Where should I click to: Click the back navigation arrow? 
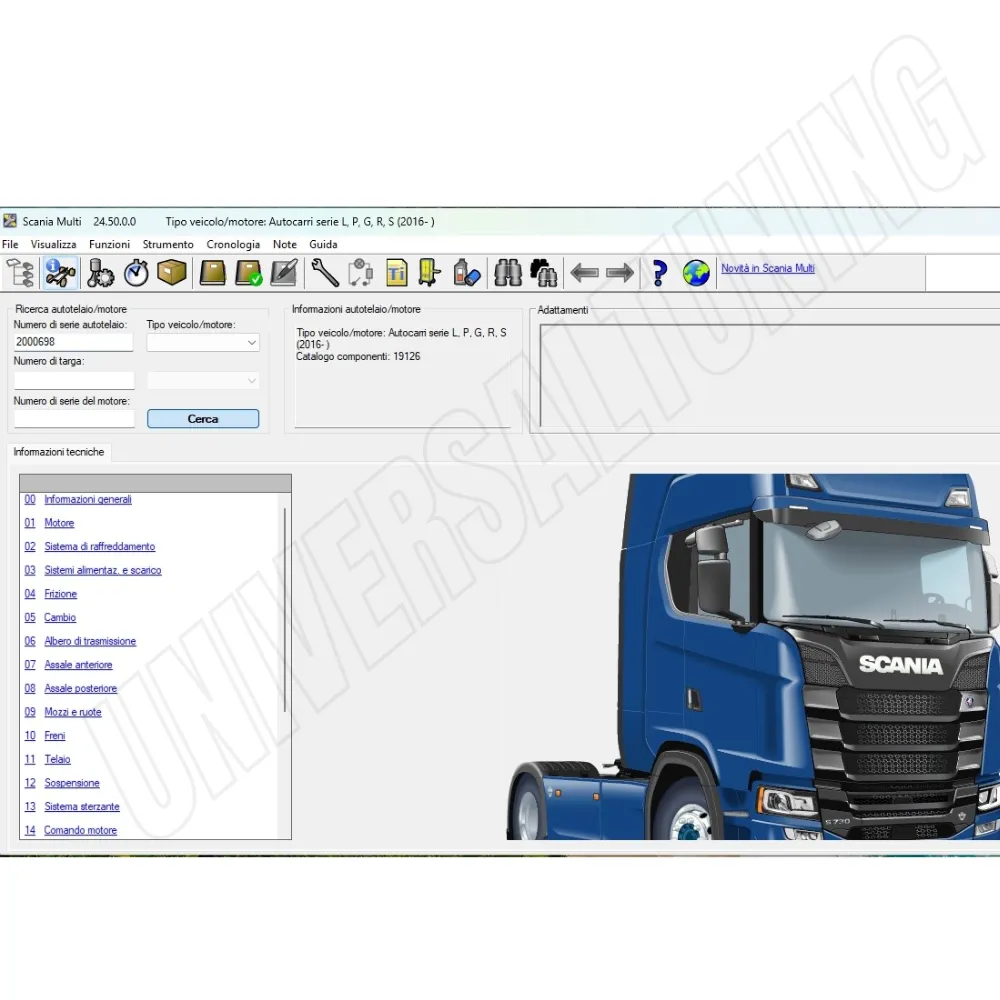585,272
